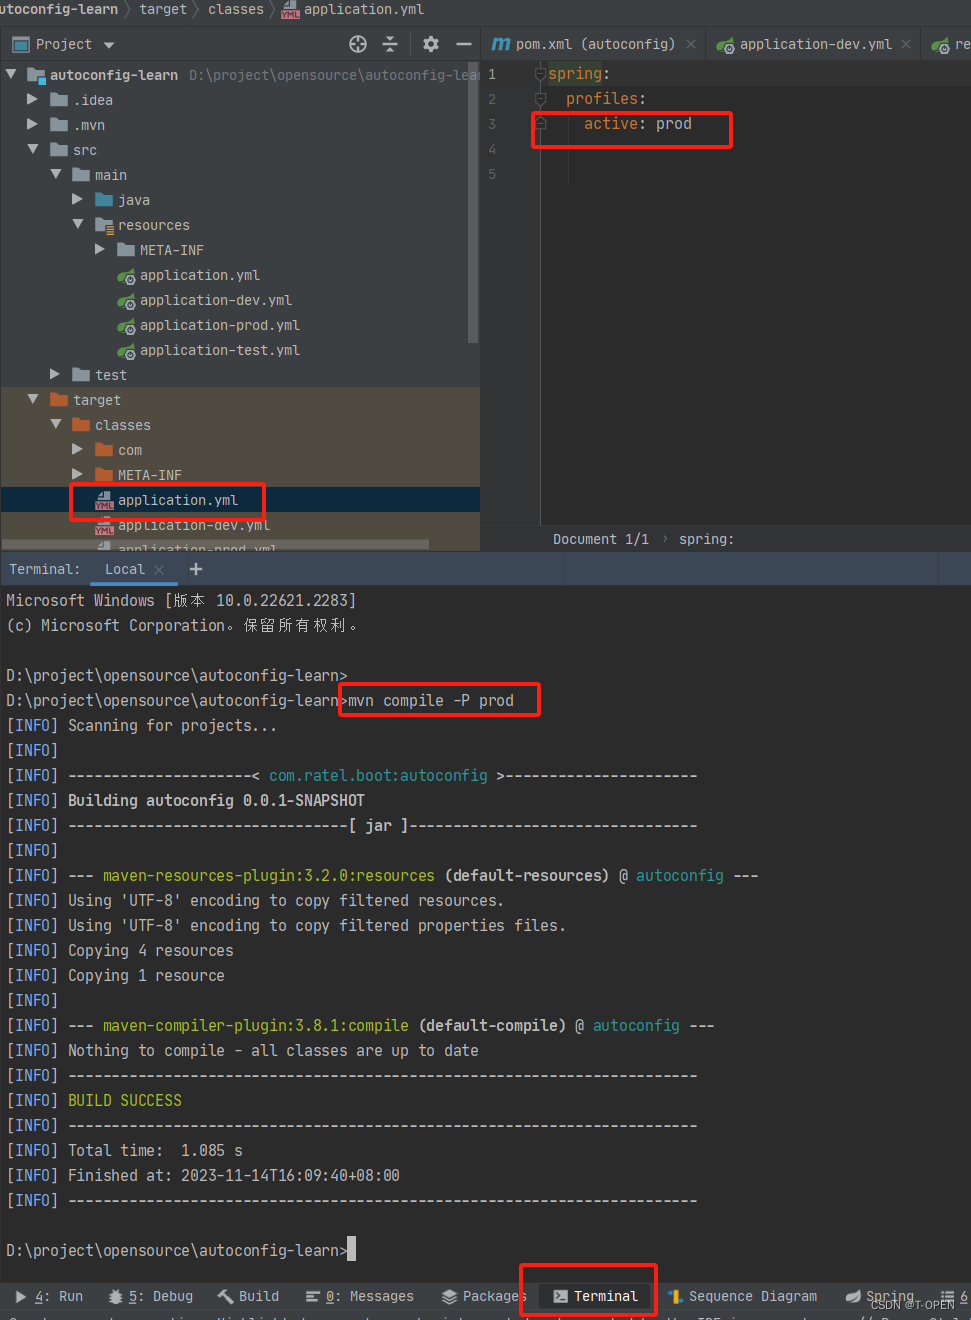Open the Messages tool window

click(x=360, y=1296)
